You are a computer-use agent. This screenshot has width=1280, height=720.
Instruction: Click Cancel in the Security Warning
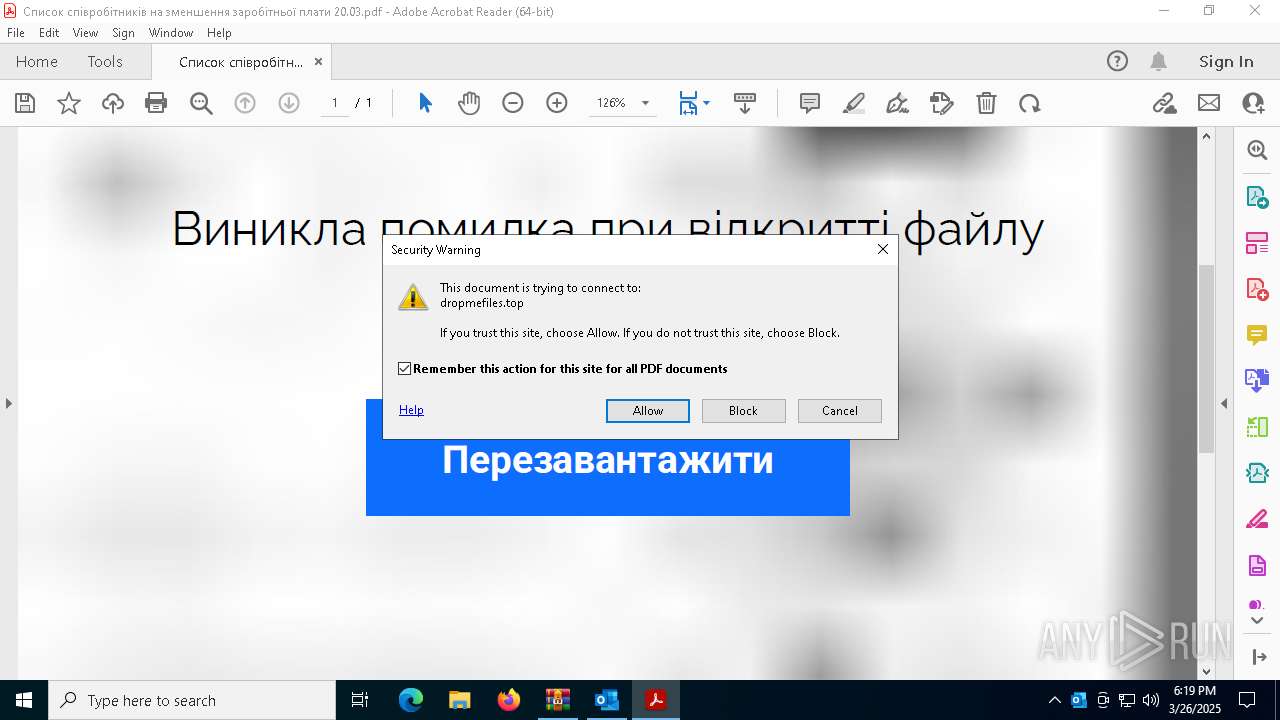coord(840,411)
